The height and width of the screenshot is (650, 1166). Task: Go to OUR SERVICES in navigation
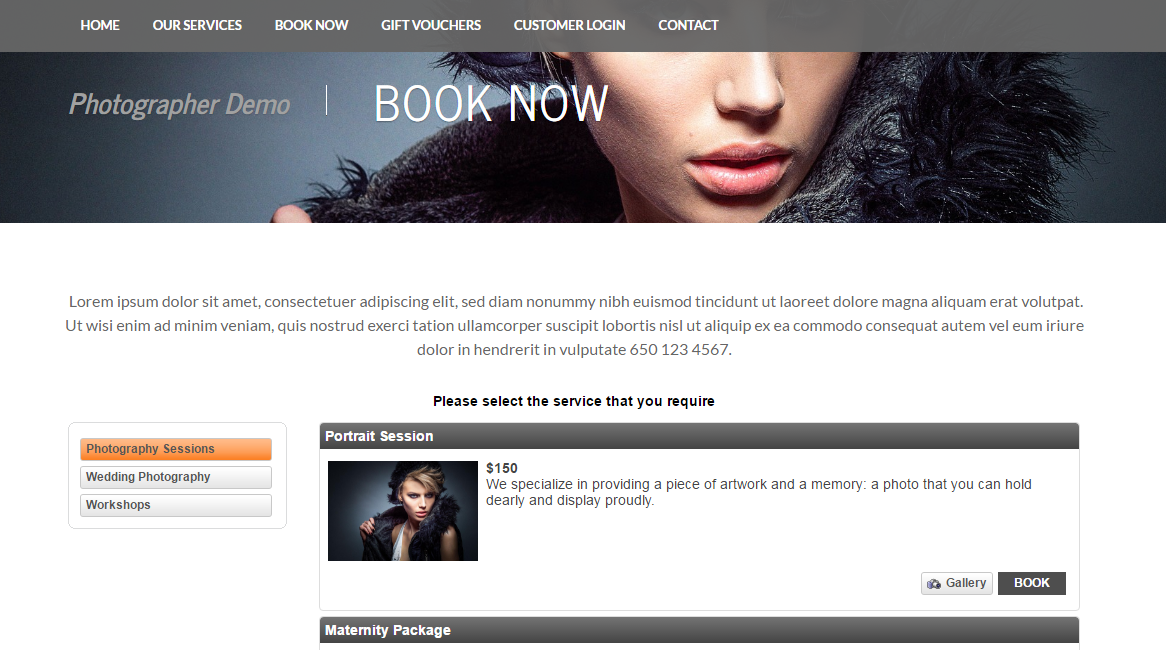click(197, 25)
